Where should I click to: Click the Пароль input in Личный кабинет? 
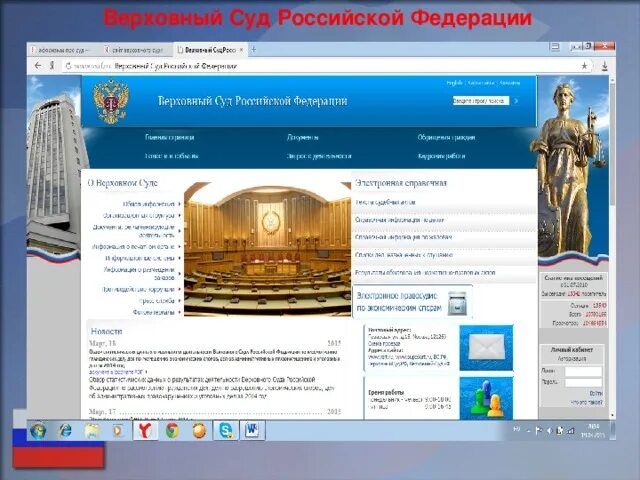click(x=583, y=382)
